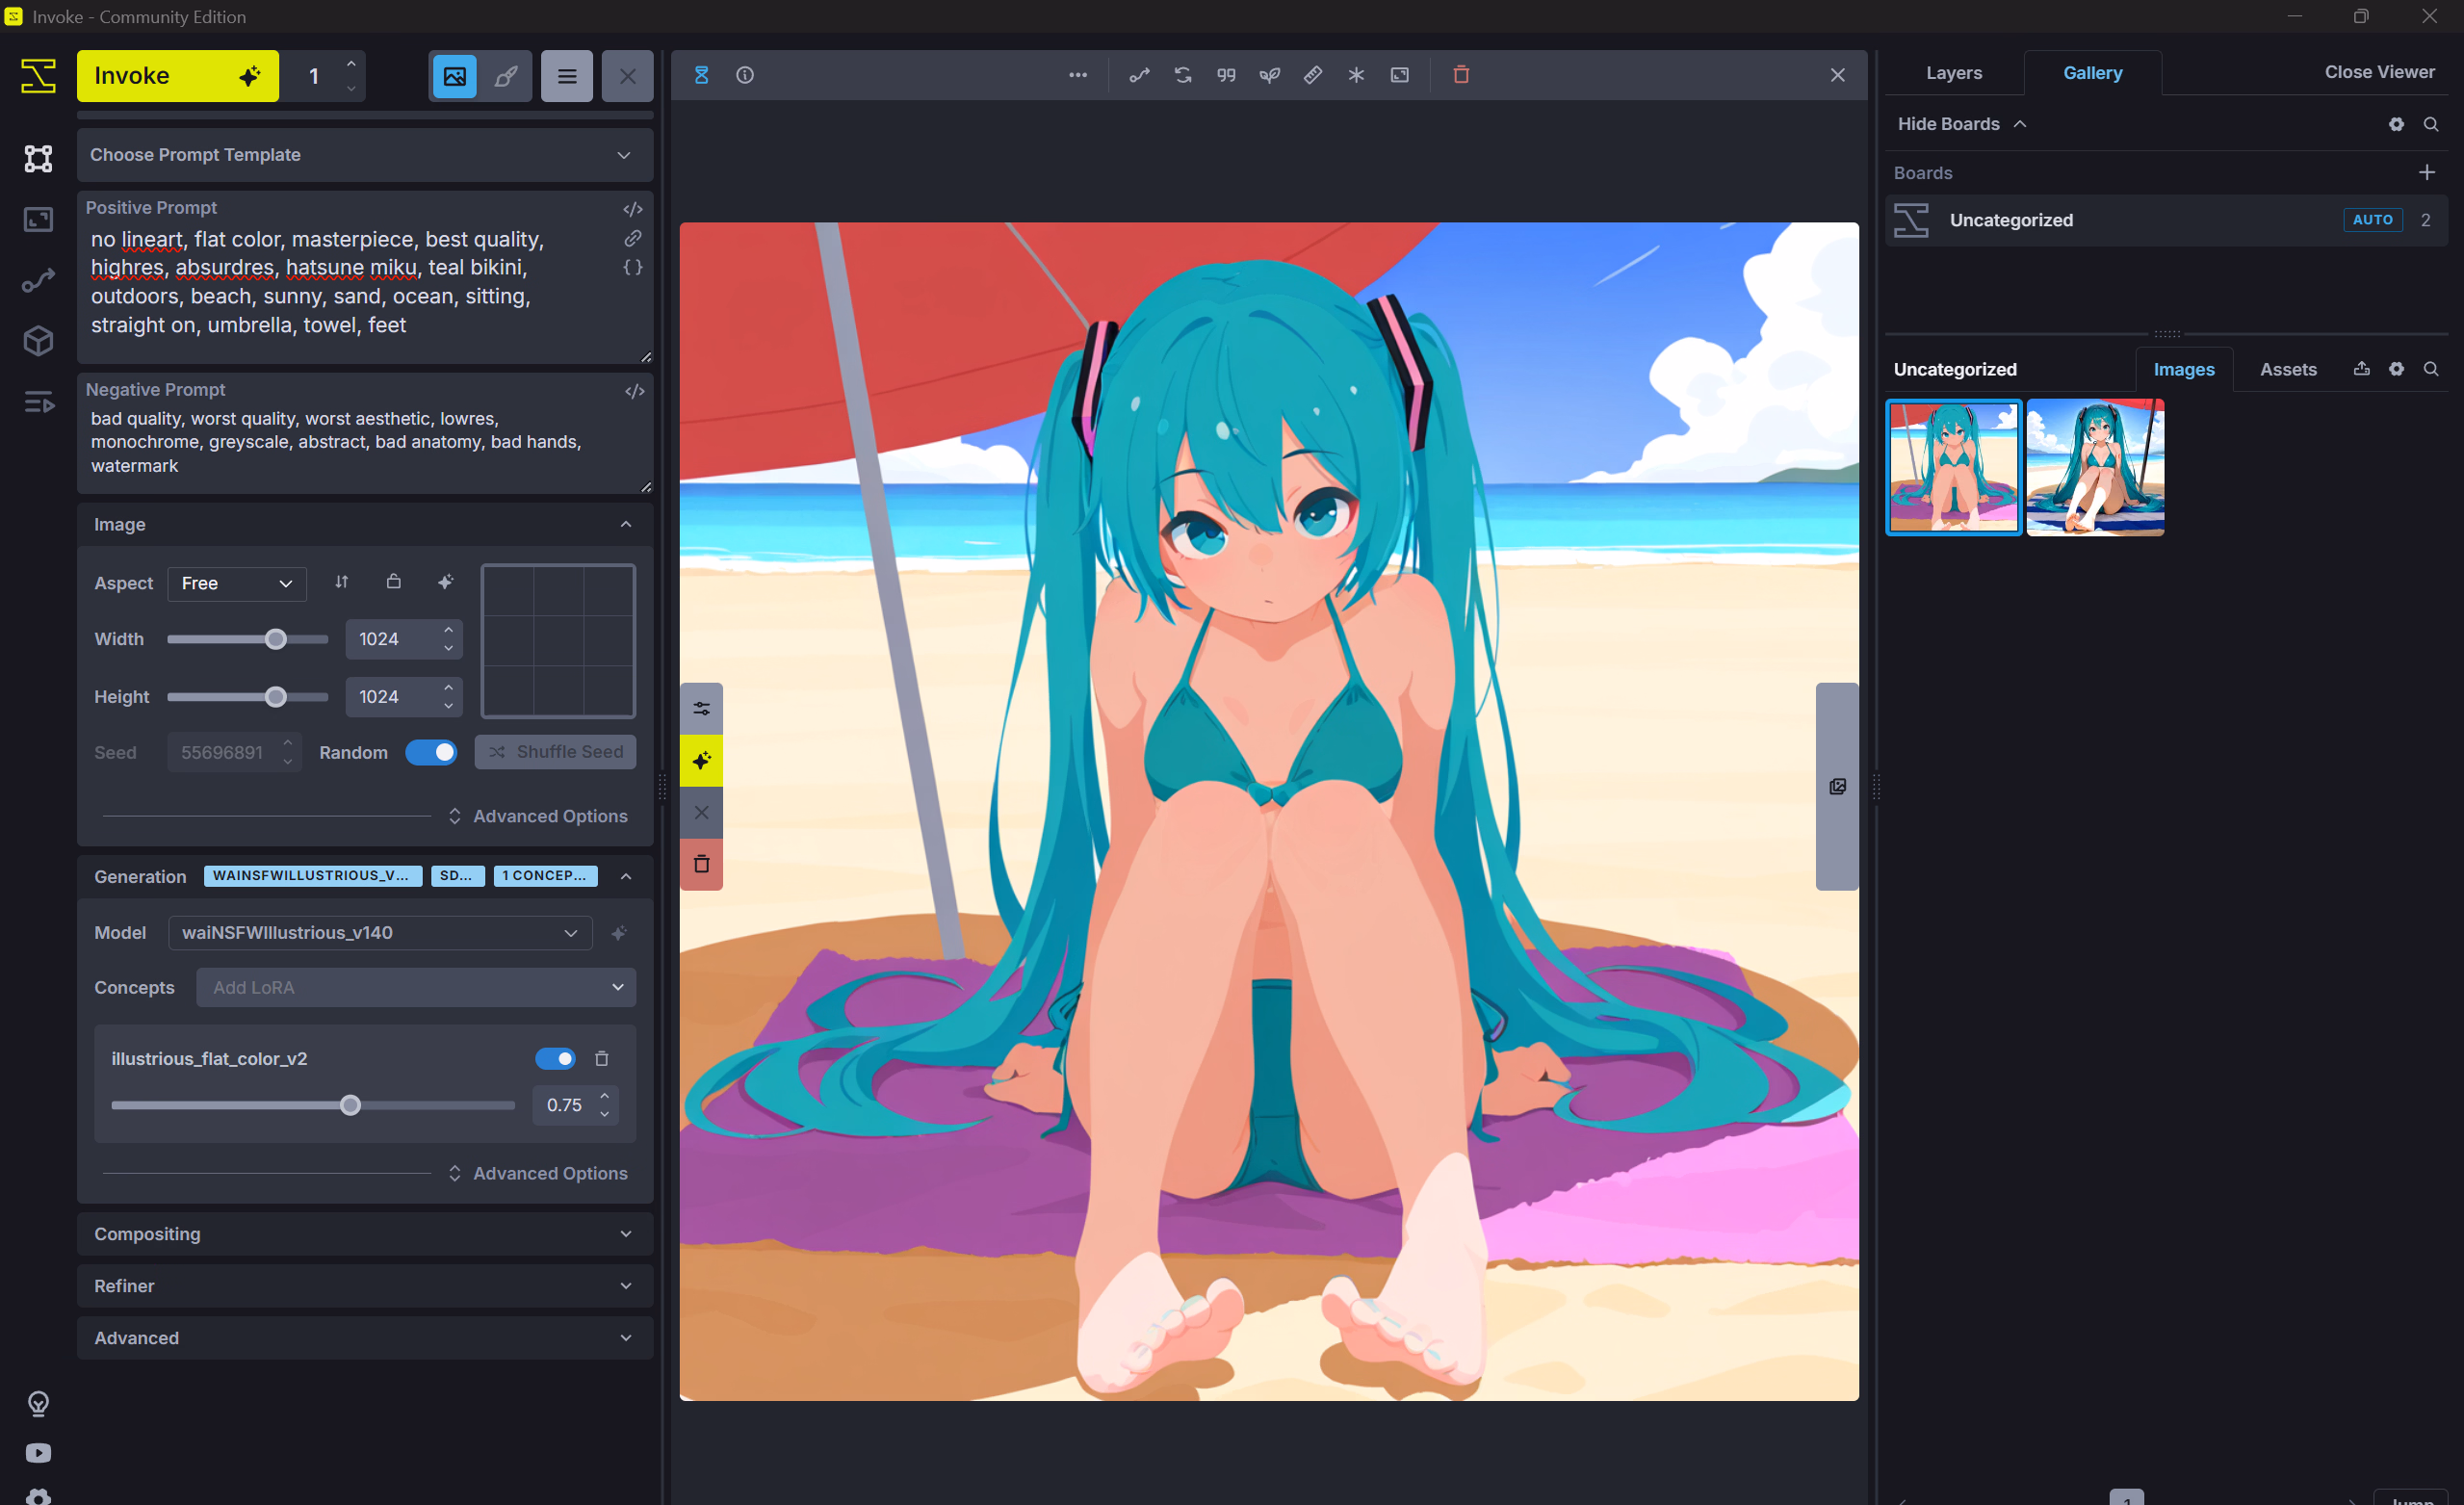Image resolution: width=2464 pixels, height=1505 pixels.
Task: Remove the illustrious_flat_color_v2 LoRA trash icon
Action: pos(602,1058)
